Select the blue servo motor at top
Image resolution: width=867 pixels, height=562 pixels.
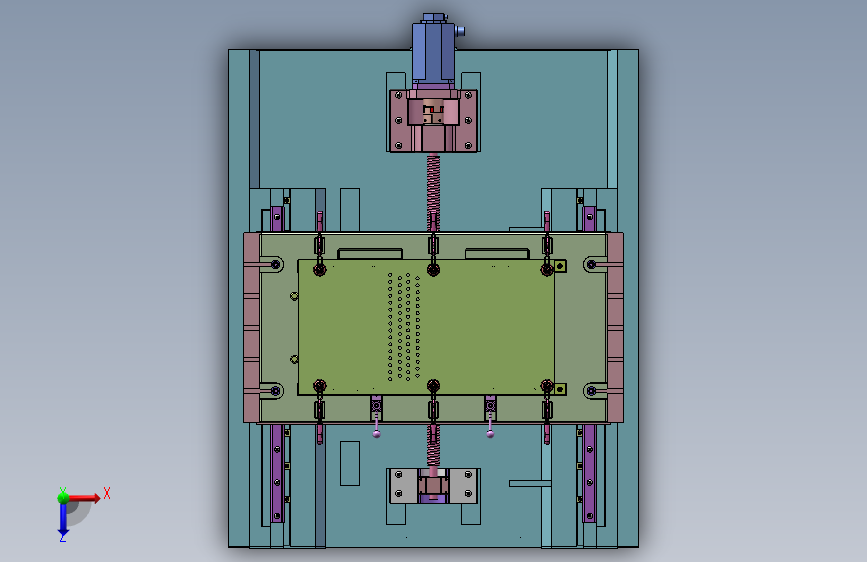tap(434, 51)
